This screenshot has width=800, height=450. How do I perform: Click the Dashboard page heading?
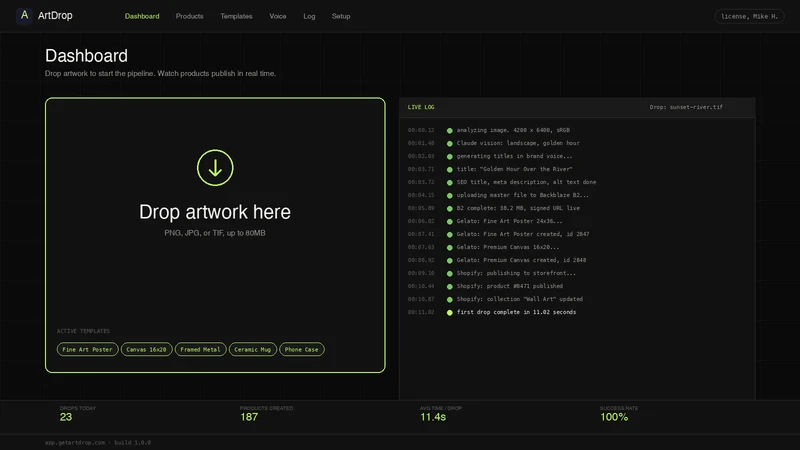[x=86, y=56]
